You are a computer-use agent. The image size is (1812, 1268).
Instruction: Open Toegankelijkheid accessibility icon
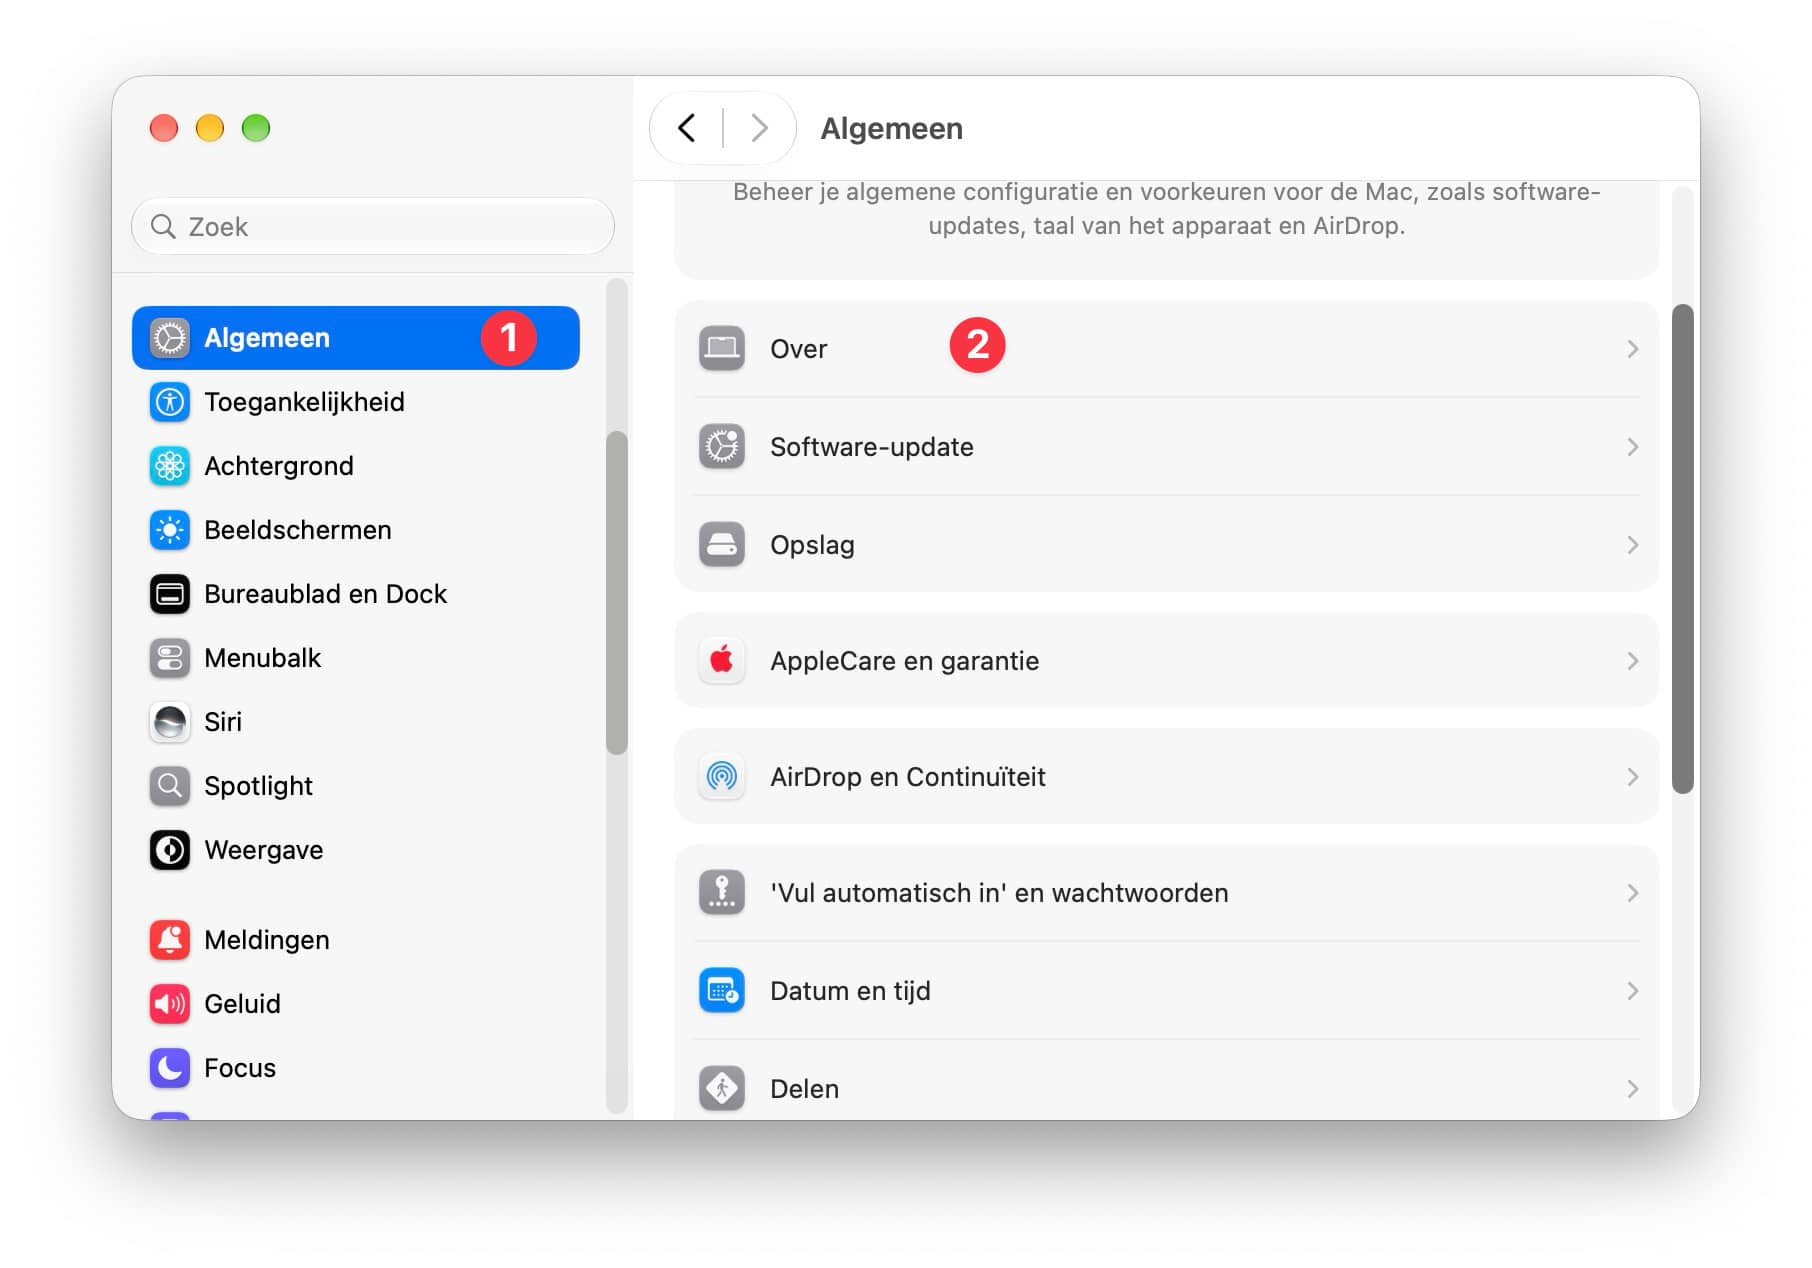[x=170, y=402]
